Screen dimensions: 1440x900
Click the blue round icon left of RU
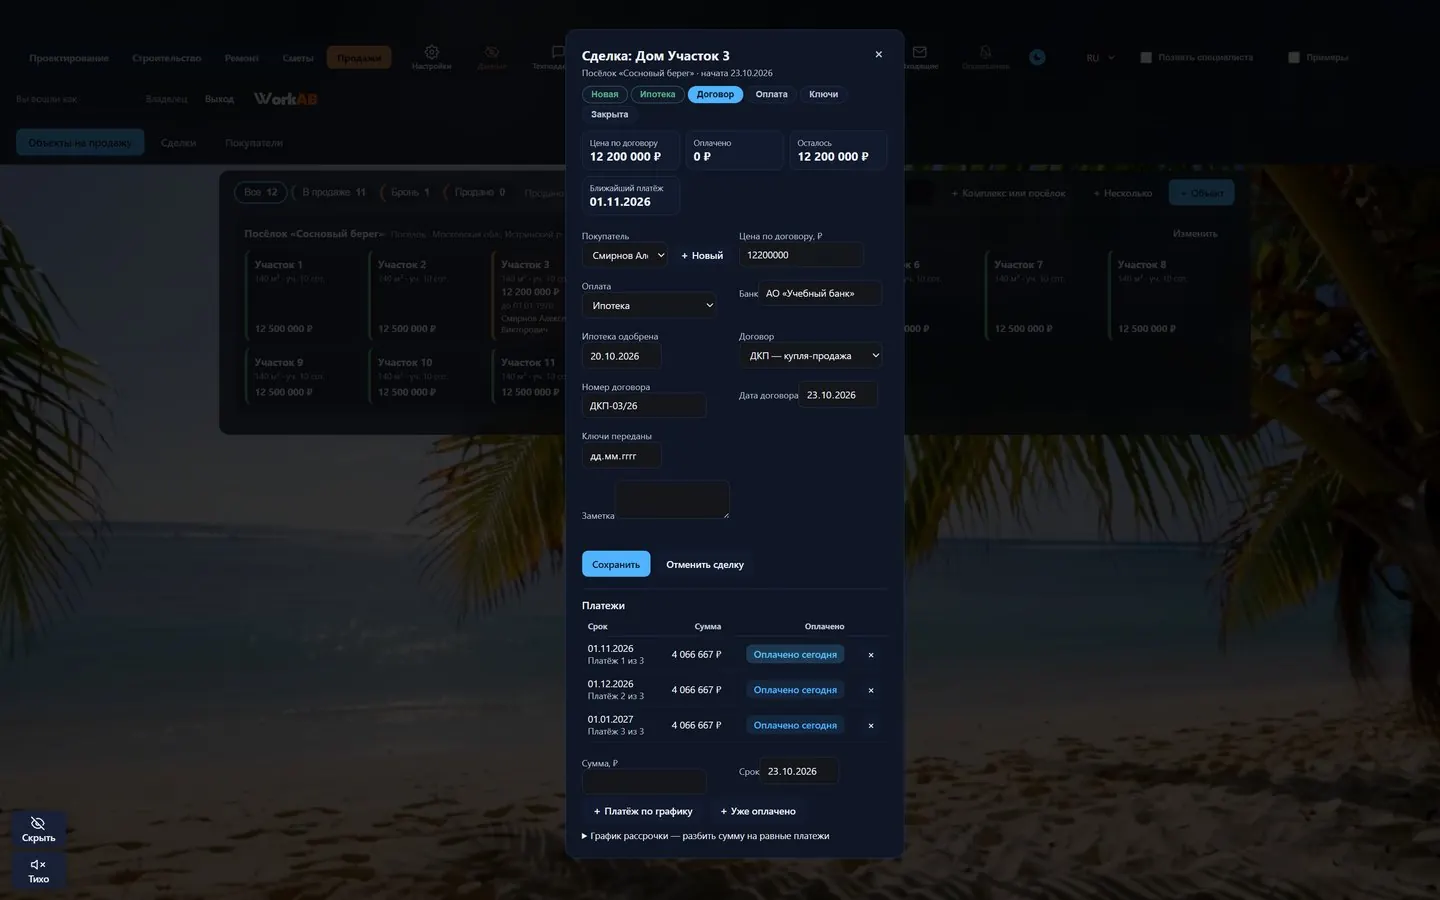coord(1037,57)
